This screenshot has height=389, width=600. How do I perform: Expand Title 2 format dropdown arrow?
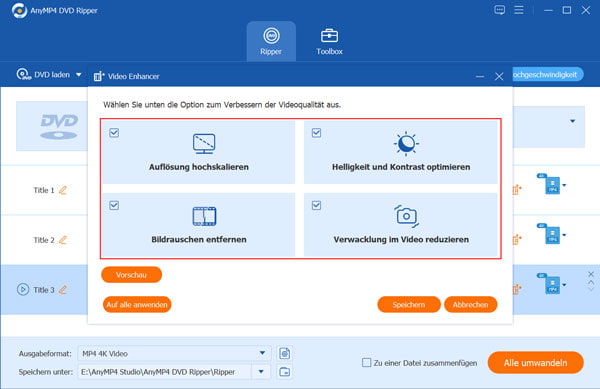564,235
